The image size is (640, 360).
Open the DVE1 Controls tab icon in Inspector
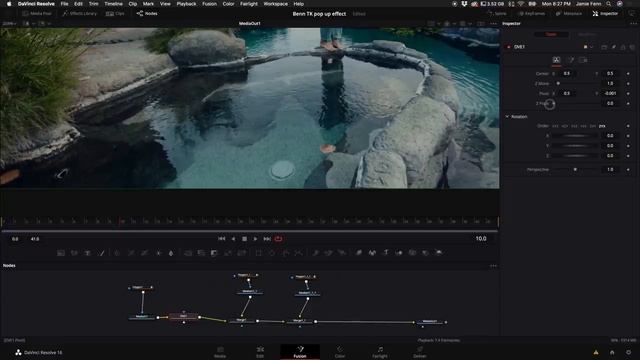click(x=556, y=60)
